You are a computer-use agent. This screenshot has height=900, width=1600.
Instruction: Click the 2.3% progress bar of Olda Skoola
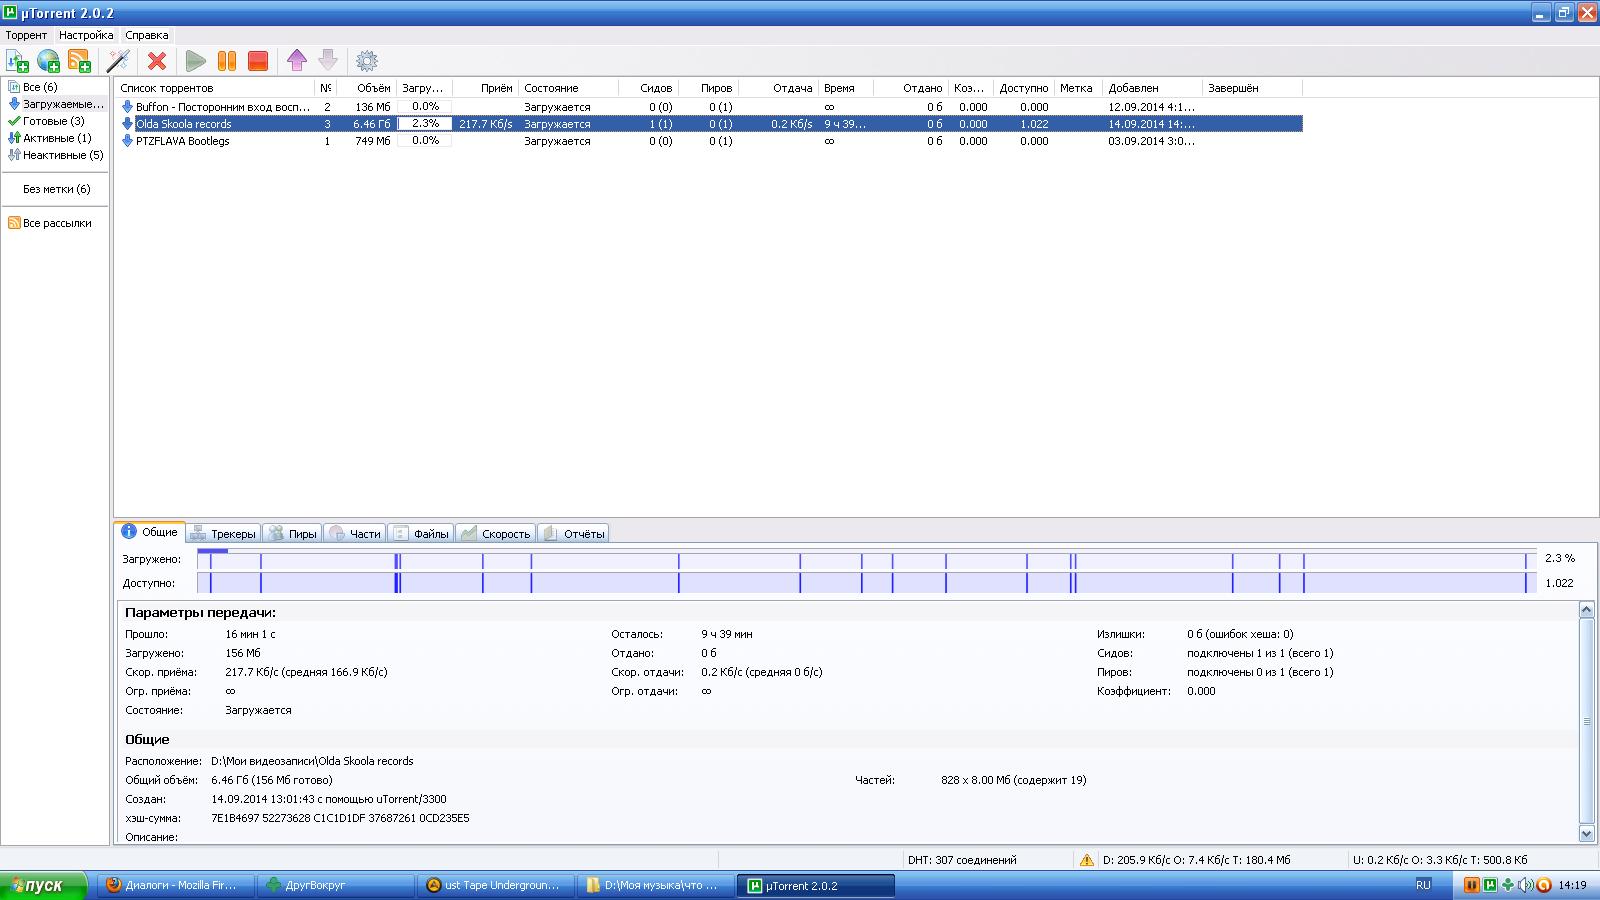425,124
